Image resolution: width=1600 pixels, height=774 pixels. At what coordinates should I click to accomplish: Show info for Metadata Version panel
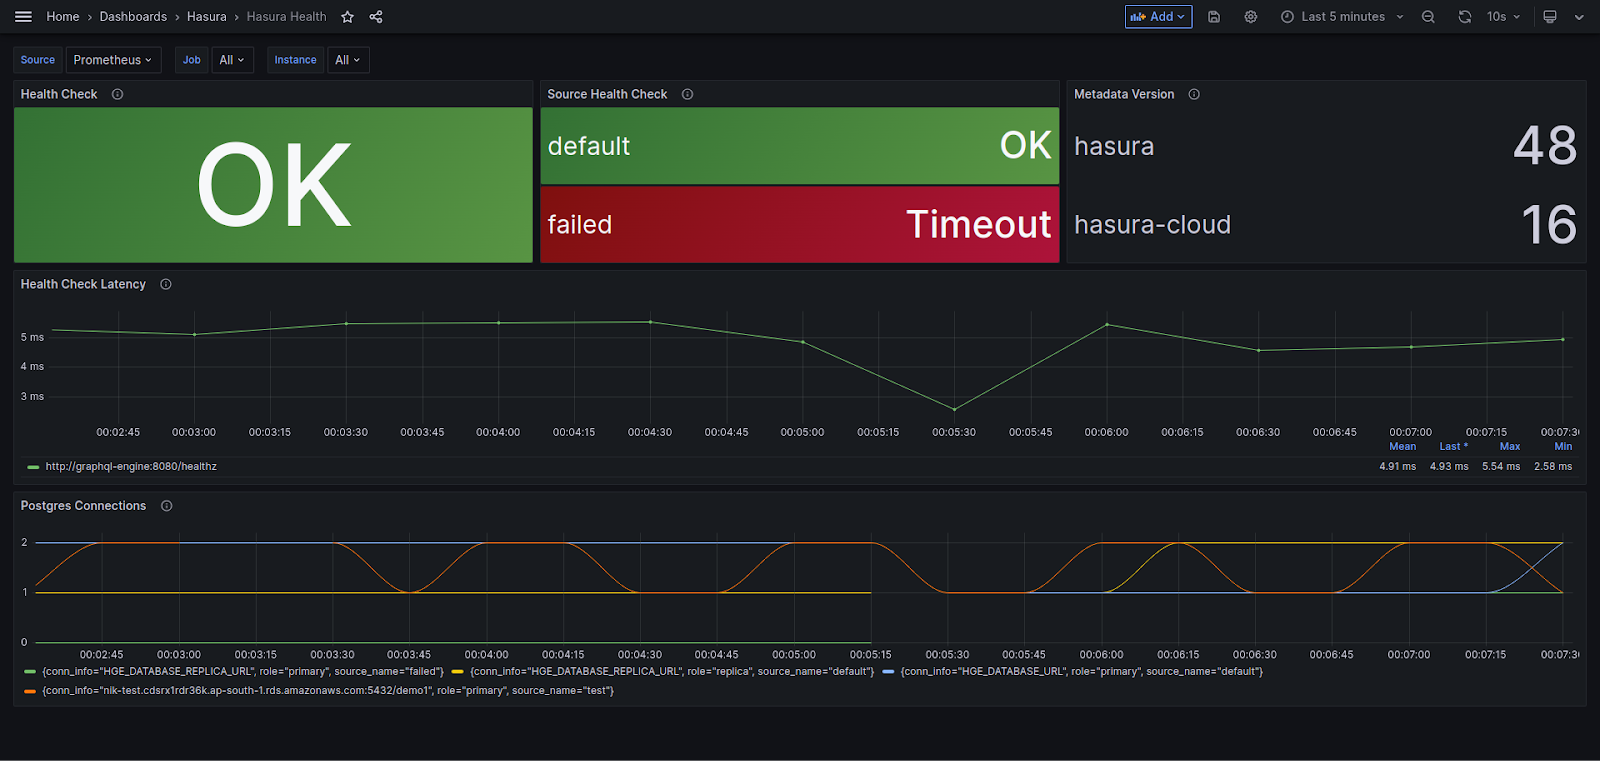click(x=1194, y=94)
